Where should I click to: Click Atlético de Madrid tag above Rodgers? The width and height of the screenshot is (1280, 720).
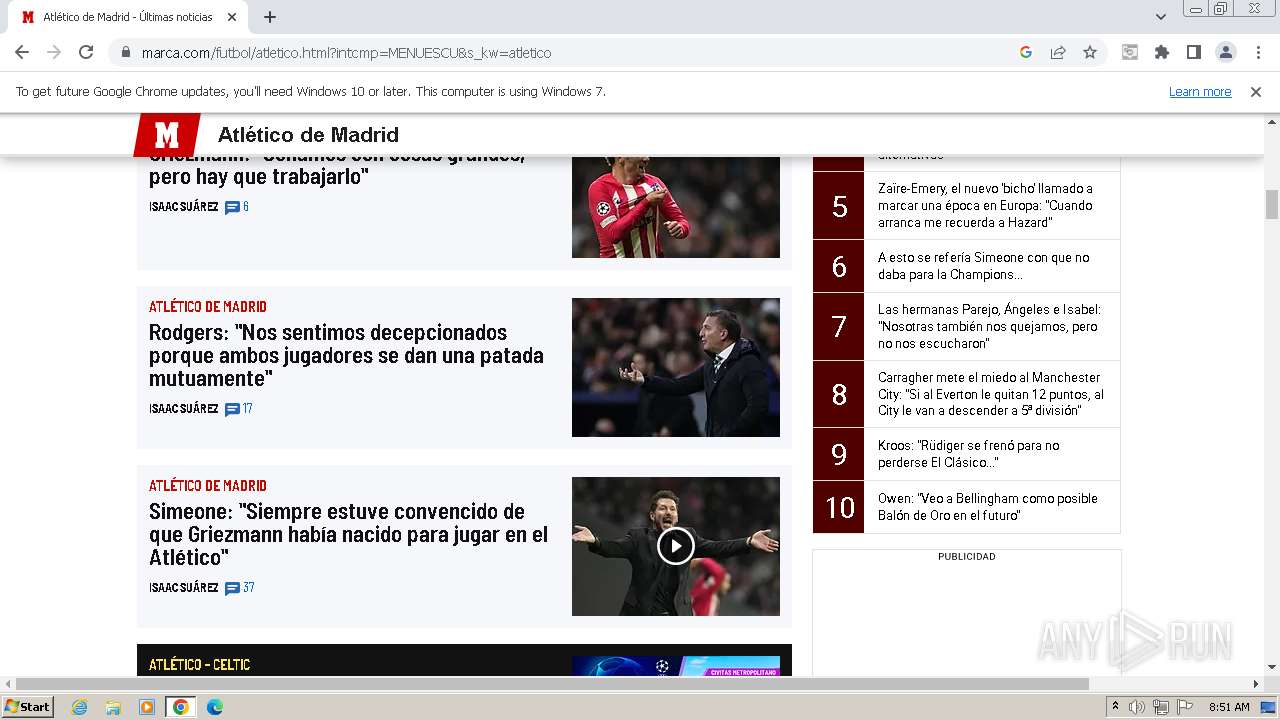(208, 306)
